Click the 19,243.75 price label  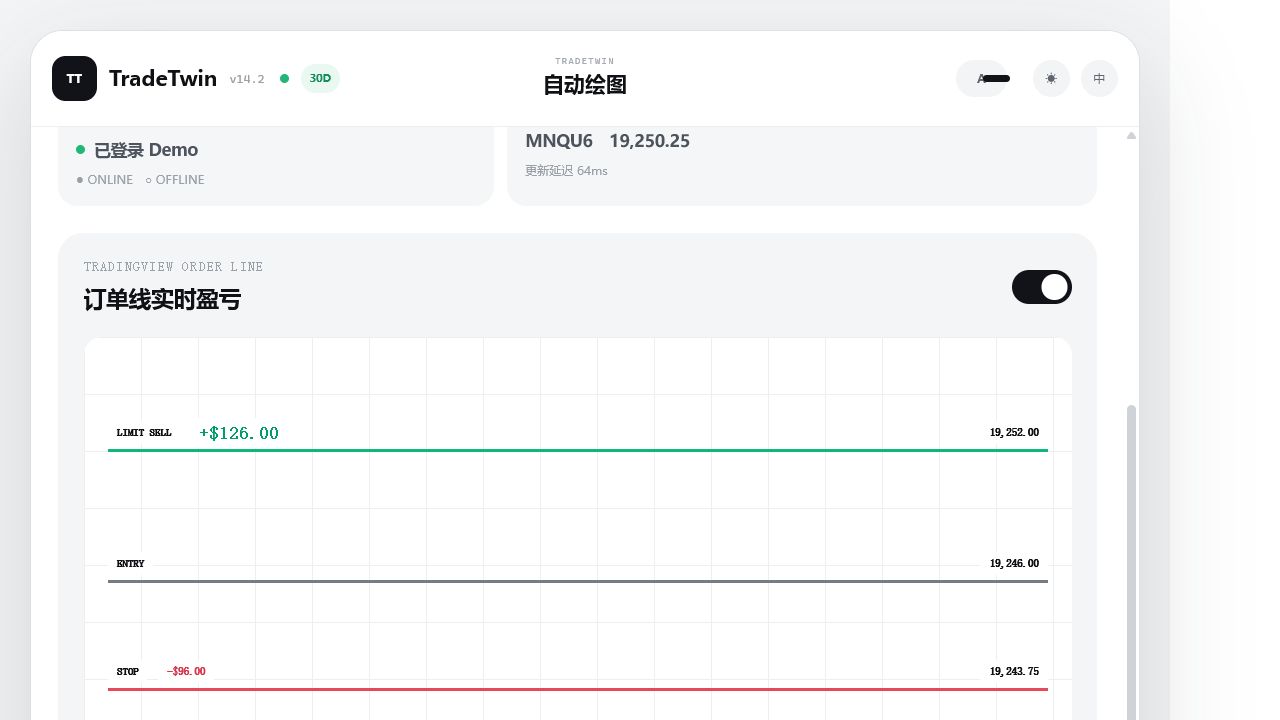click(1014, 672)
